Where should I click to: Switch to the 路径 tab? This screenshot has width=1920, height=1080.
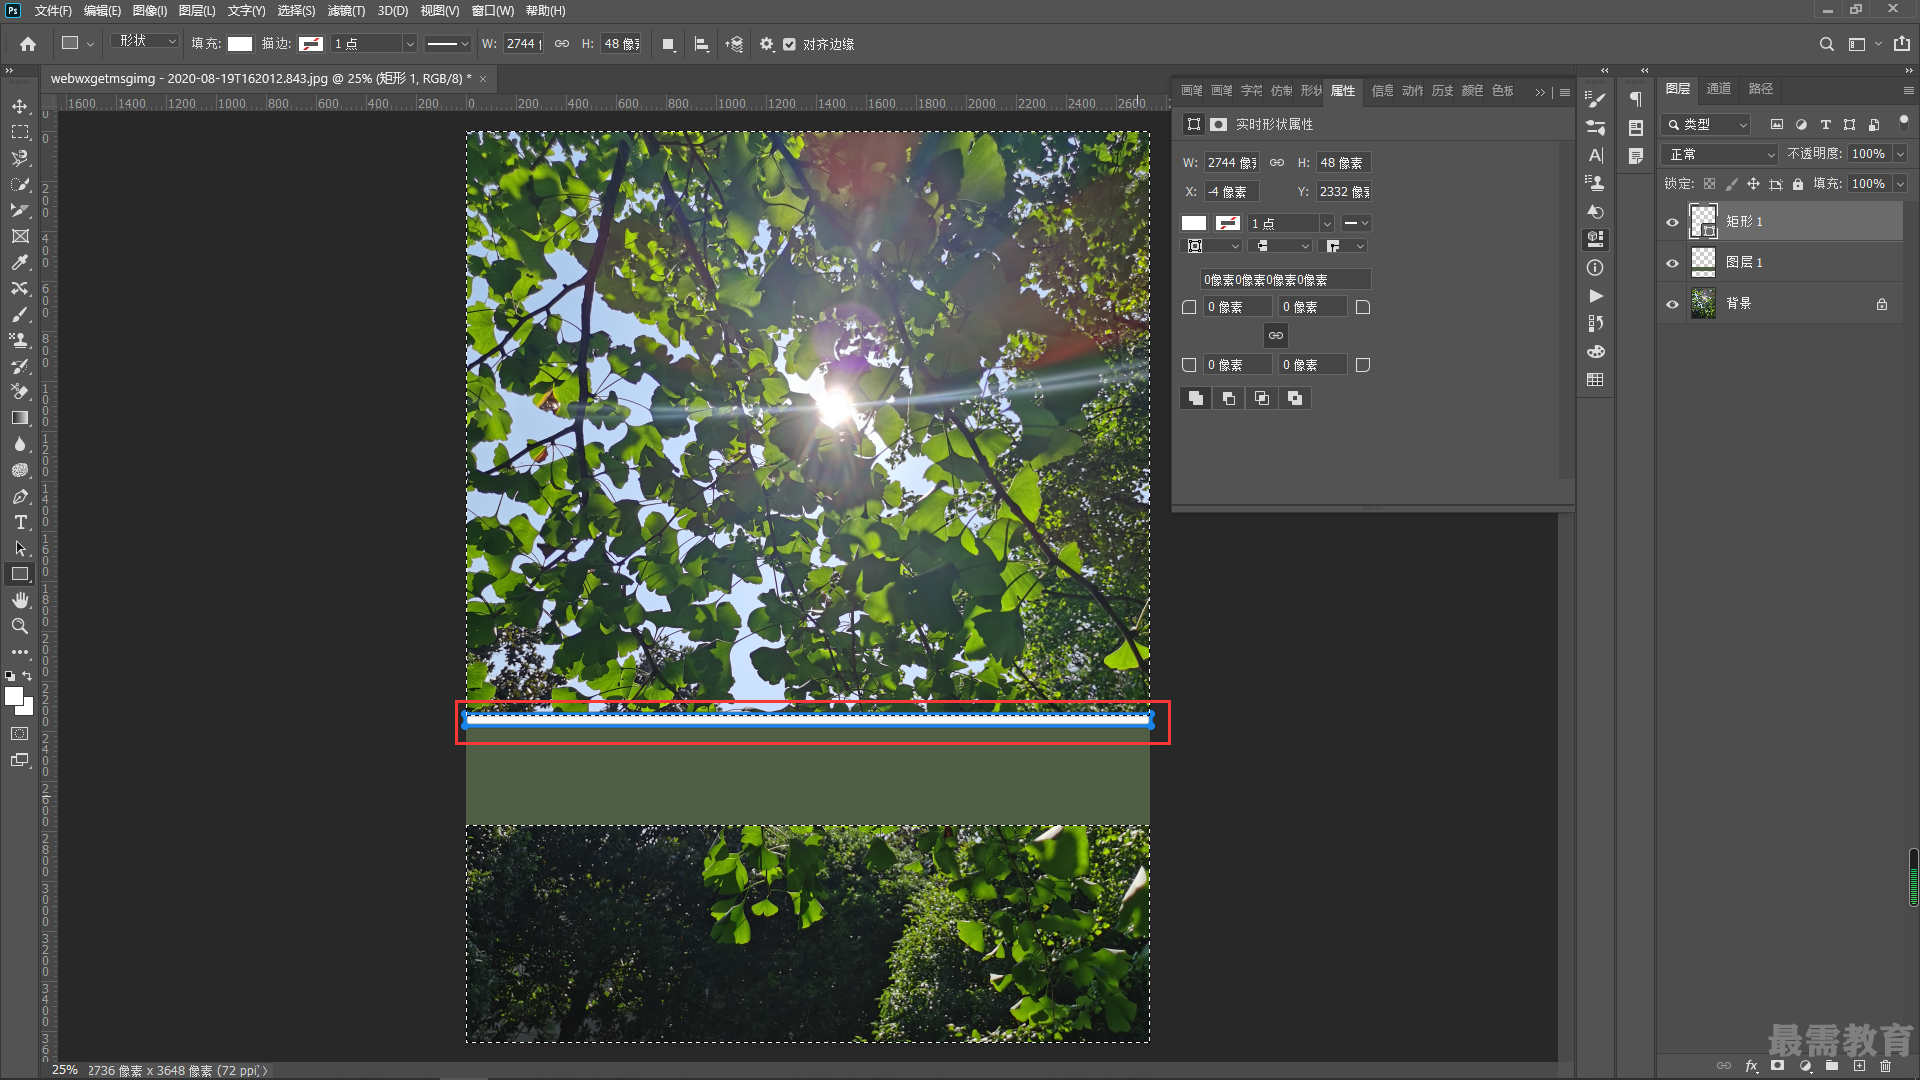pos(1761,89)
